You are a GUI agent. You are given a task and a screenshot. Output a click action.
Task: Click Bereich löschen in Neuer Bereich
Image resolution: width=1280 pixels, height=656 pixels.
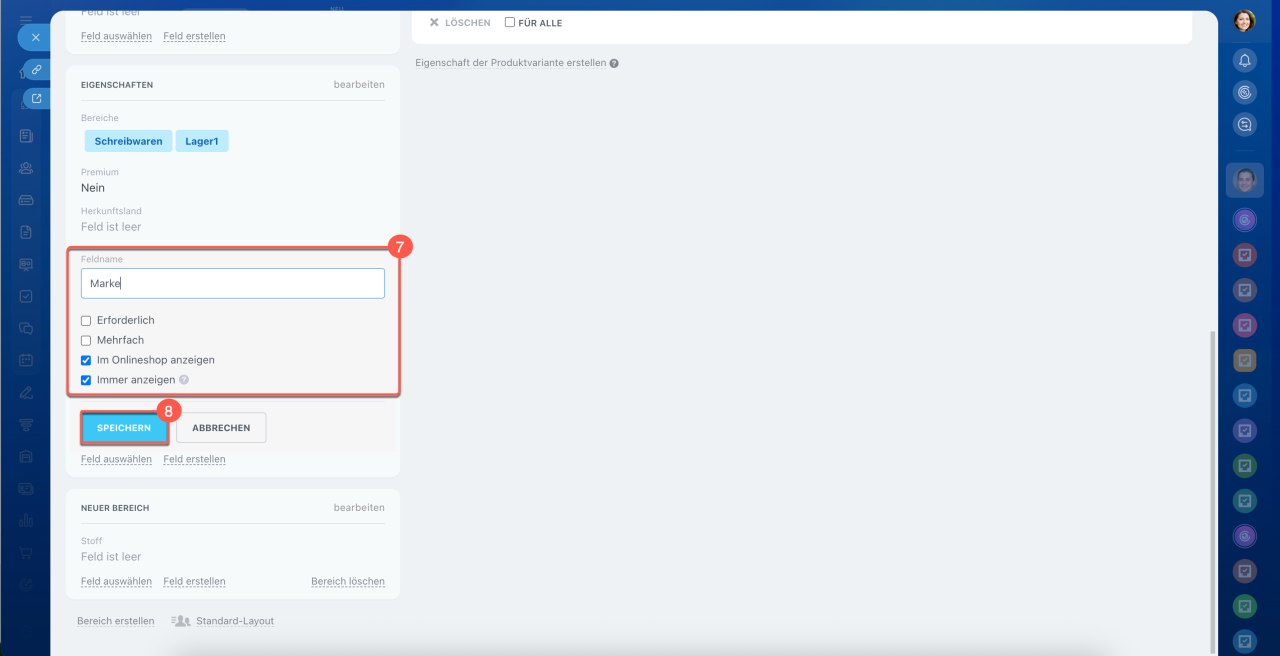[347, 581]
